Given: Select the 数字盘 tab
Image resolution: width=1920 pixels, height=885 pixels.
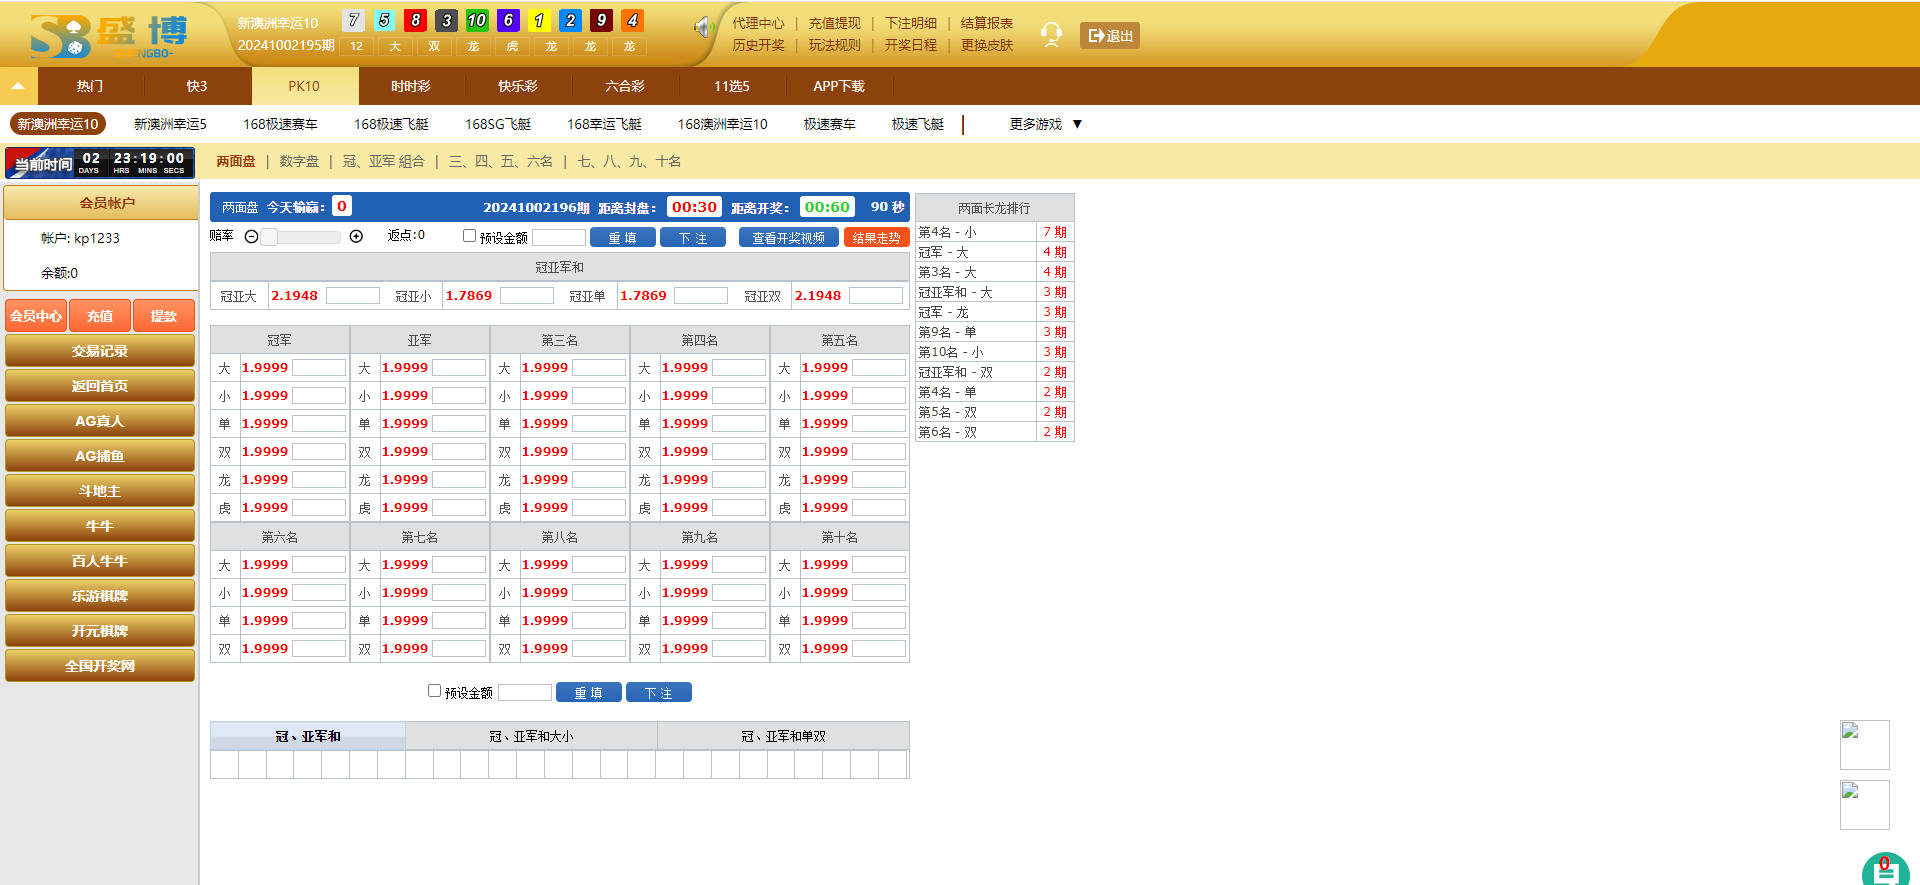Looking at the screenshot, I should click(299, 161).
